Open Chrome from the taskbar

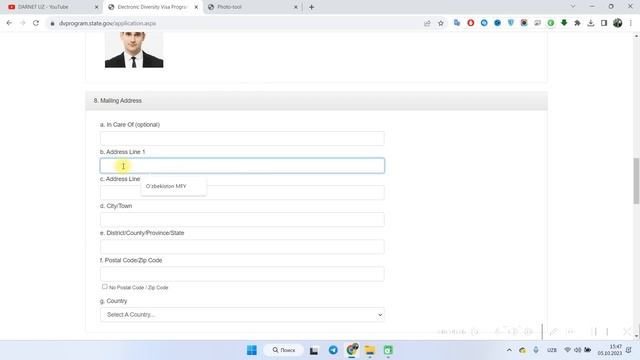352,350
